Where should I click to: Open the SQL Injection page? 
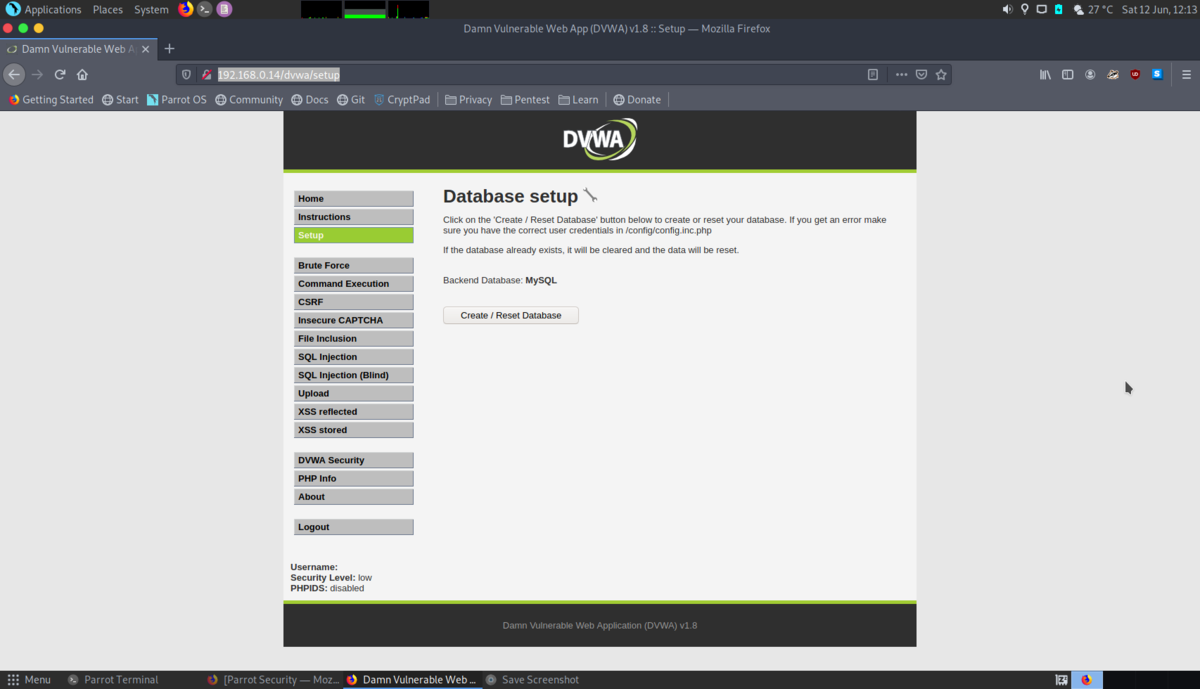(x=353, y=356)
